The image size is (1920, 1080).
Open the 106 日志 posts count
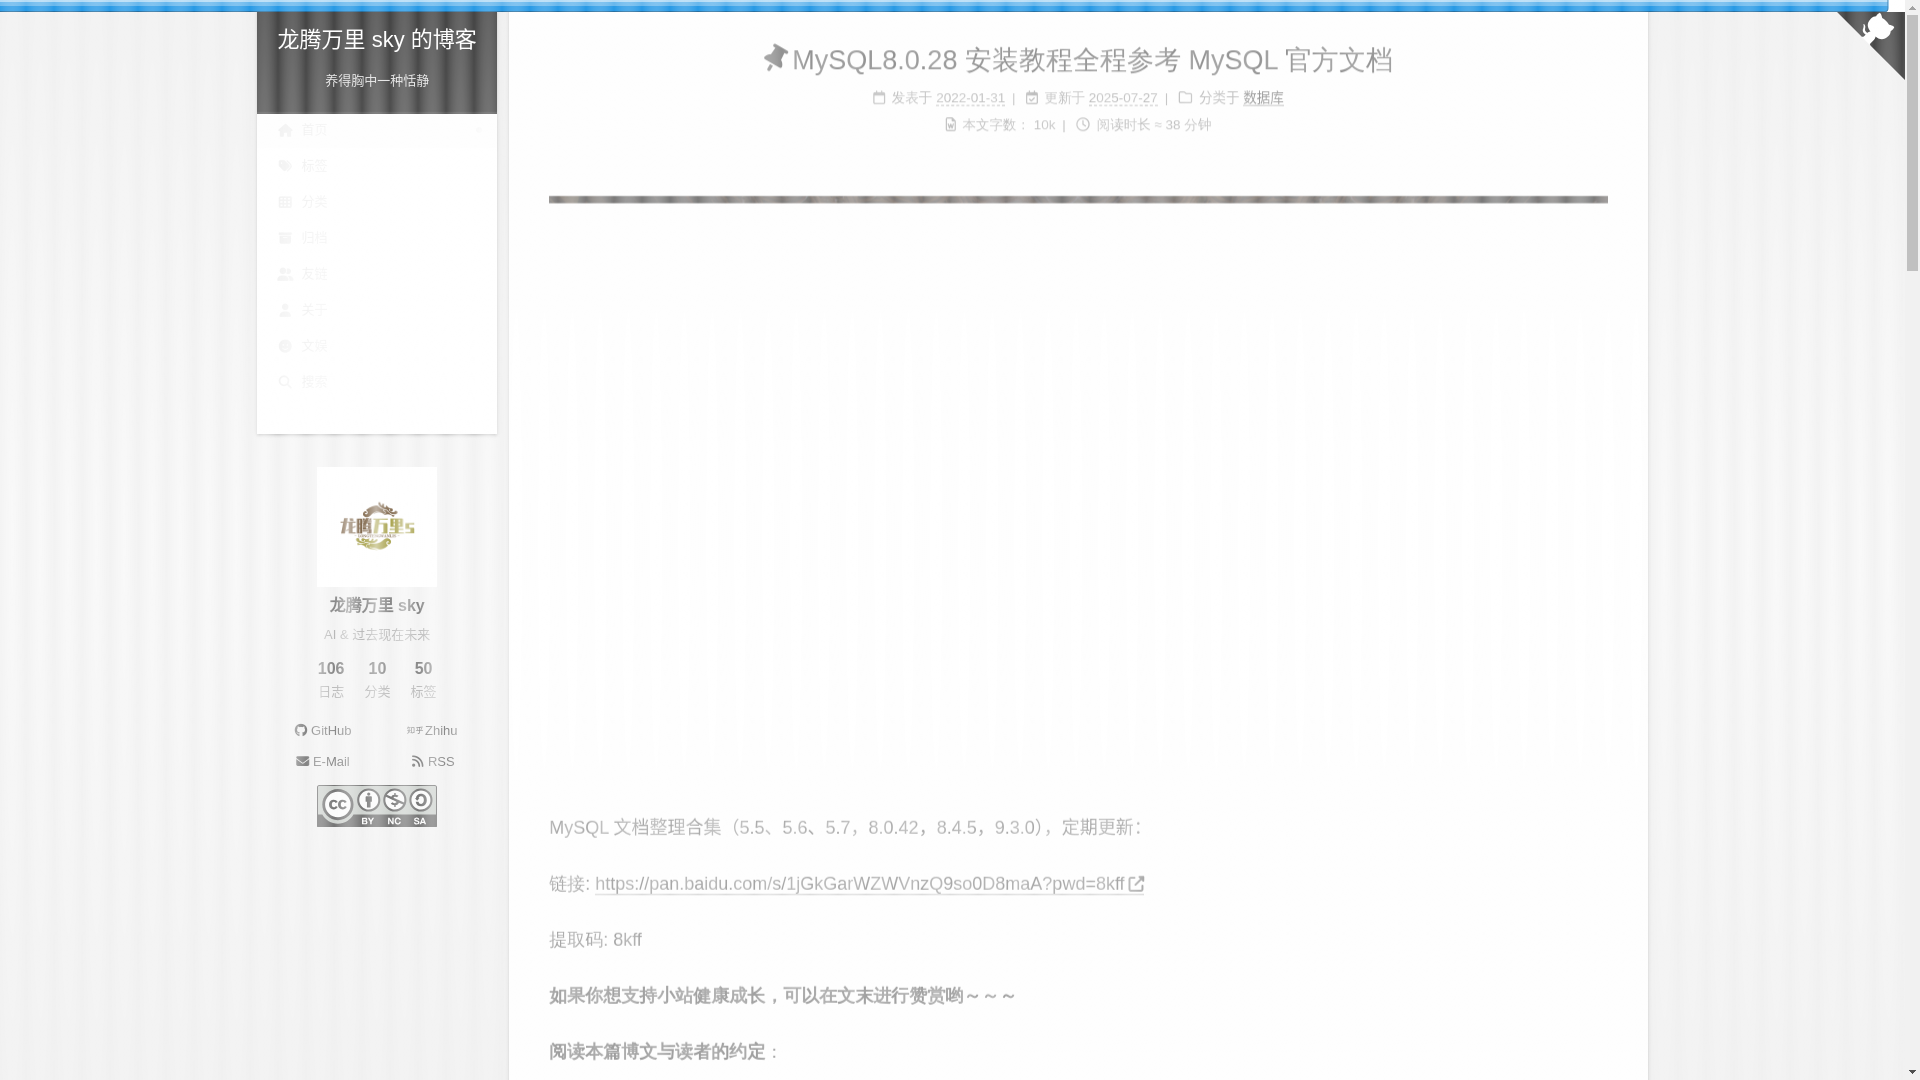coord(331,679)
